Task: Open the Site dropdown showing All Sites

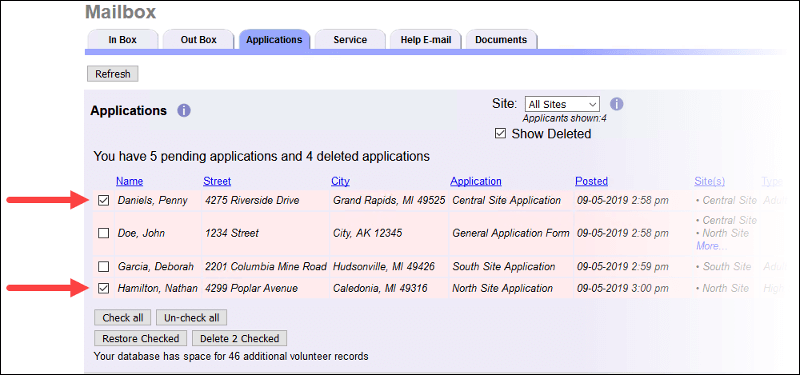Action: (562, 104)
